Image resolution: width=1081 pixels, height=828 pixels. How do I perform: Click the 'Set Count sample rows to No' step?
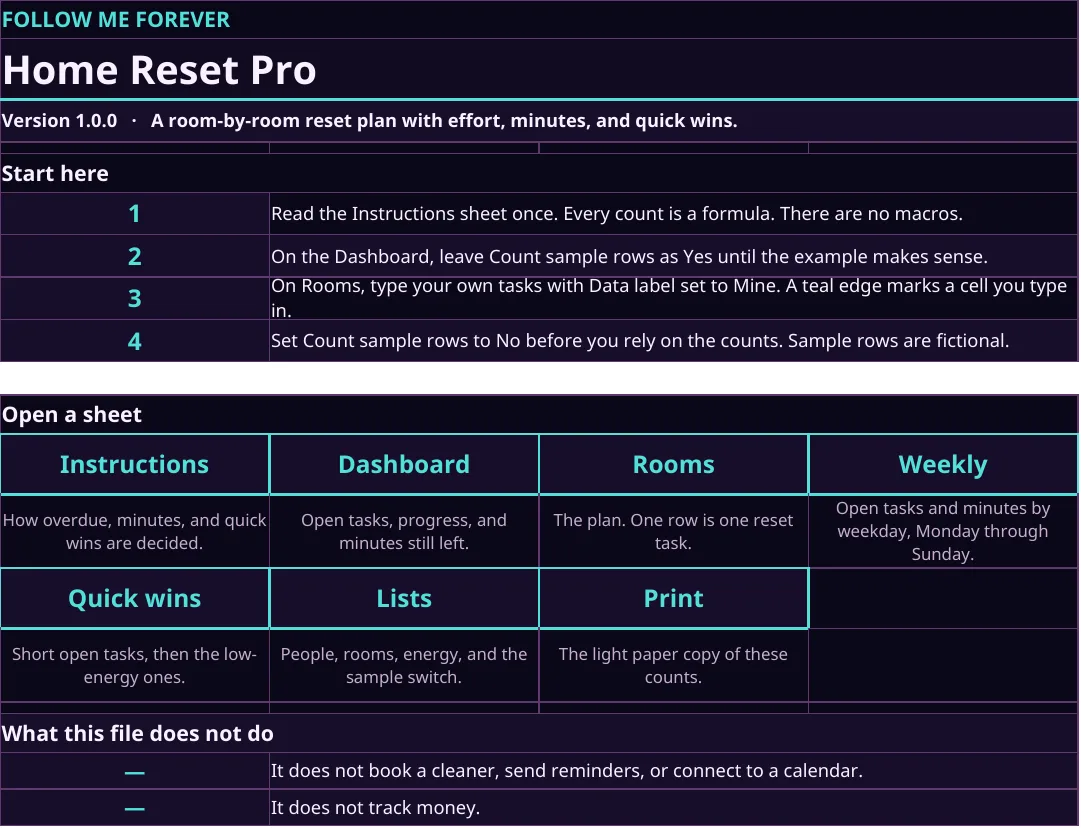pyautogui.click(x=640, y=341)
